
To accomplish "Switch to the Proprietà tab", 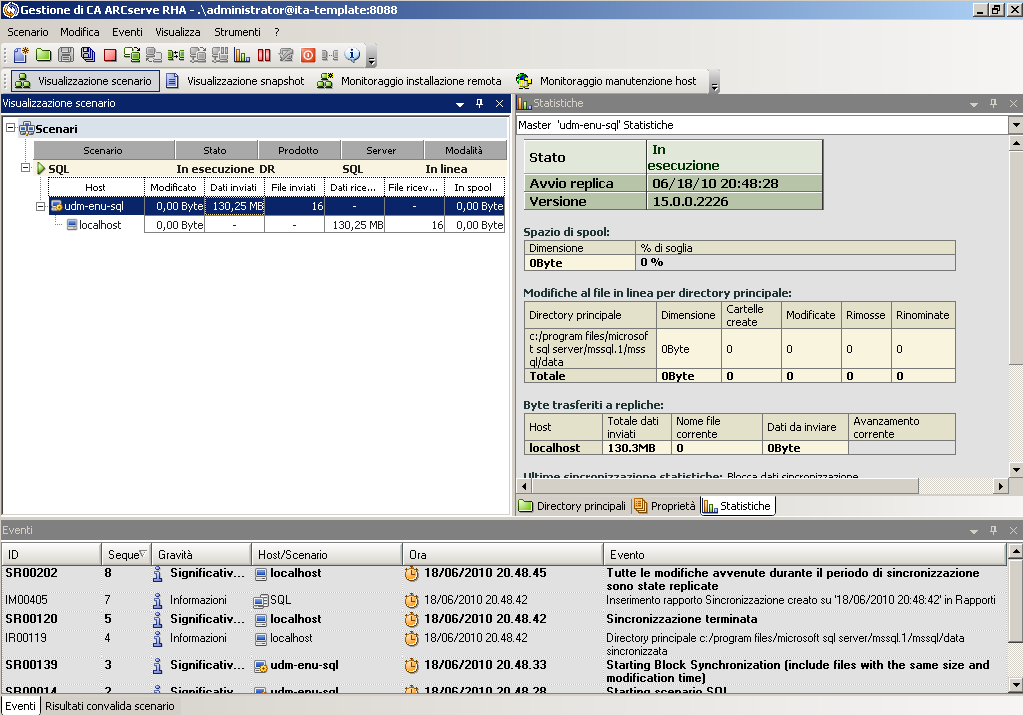I will (x=665, y=506).
